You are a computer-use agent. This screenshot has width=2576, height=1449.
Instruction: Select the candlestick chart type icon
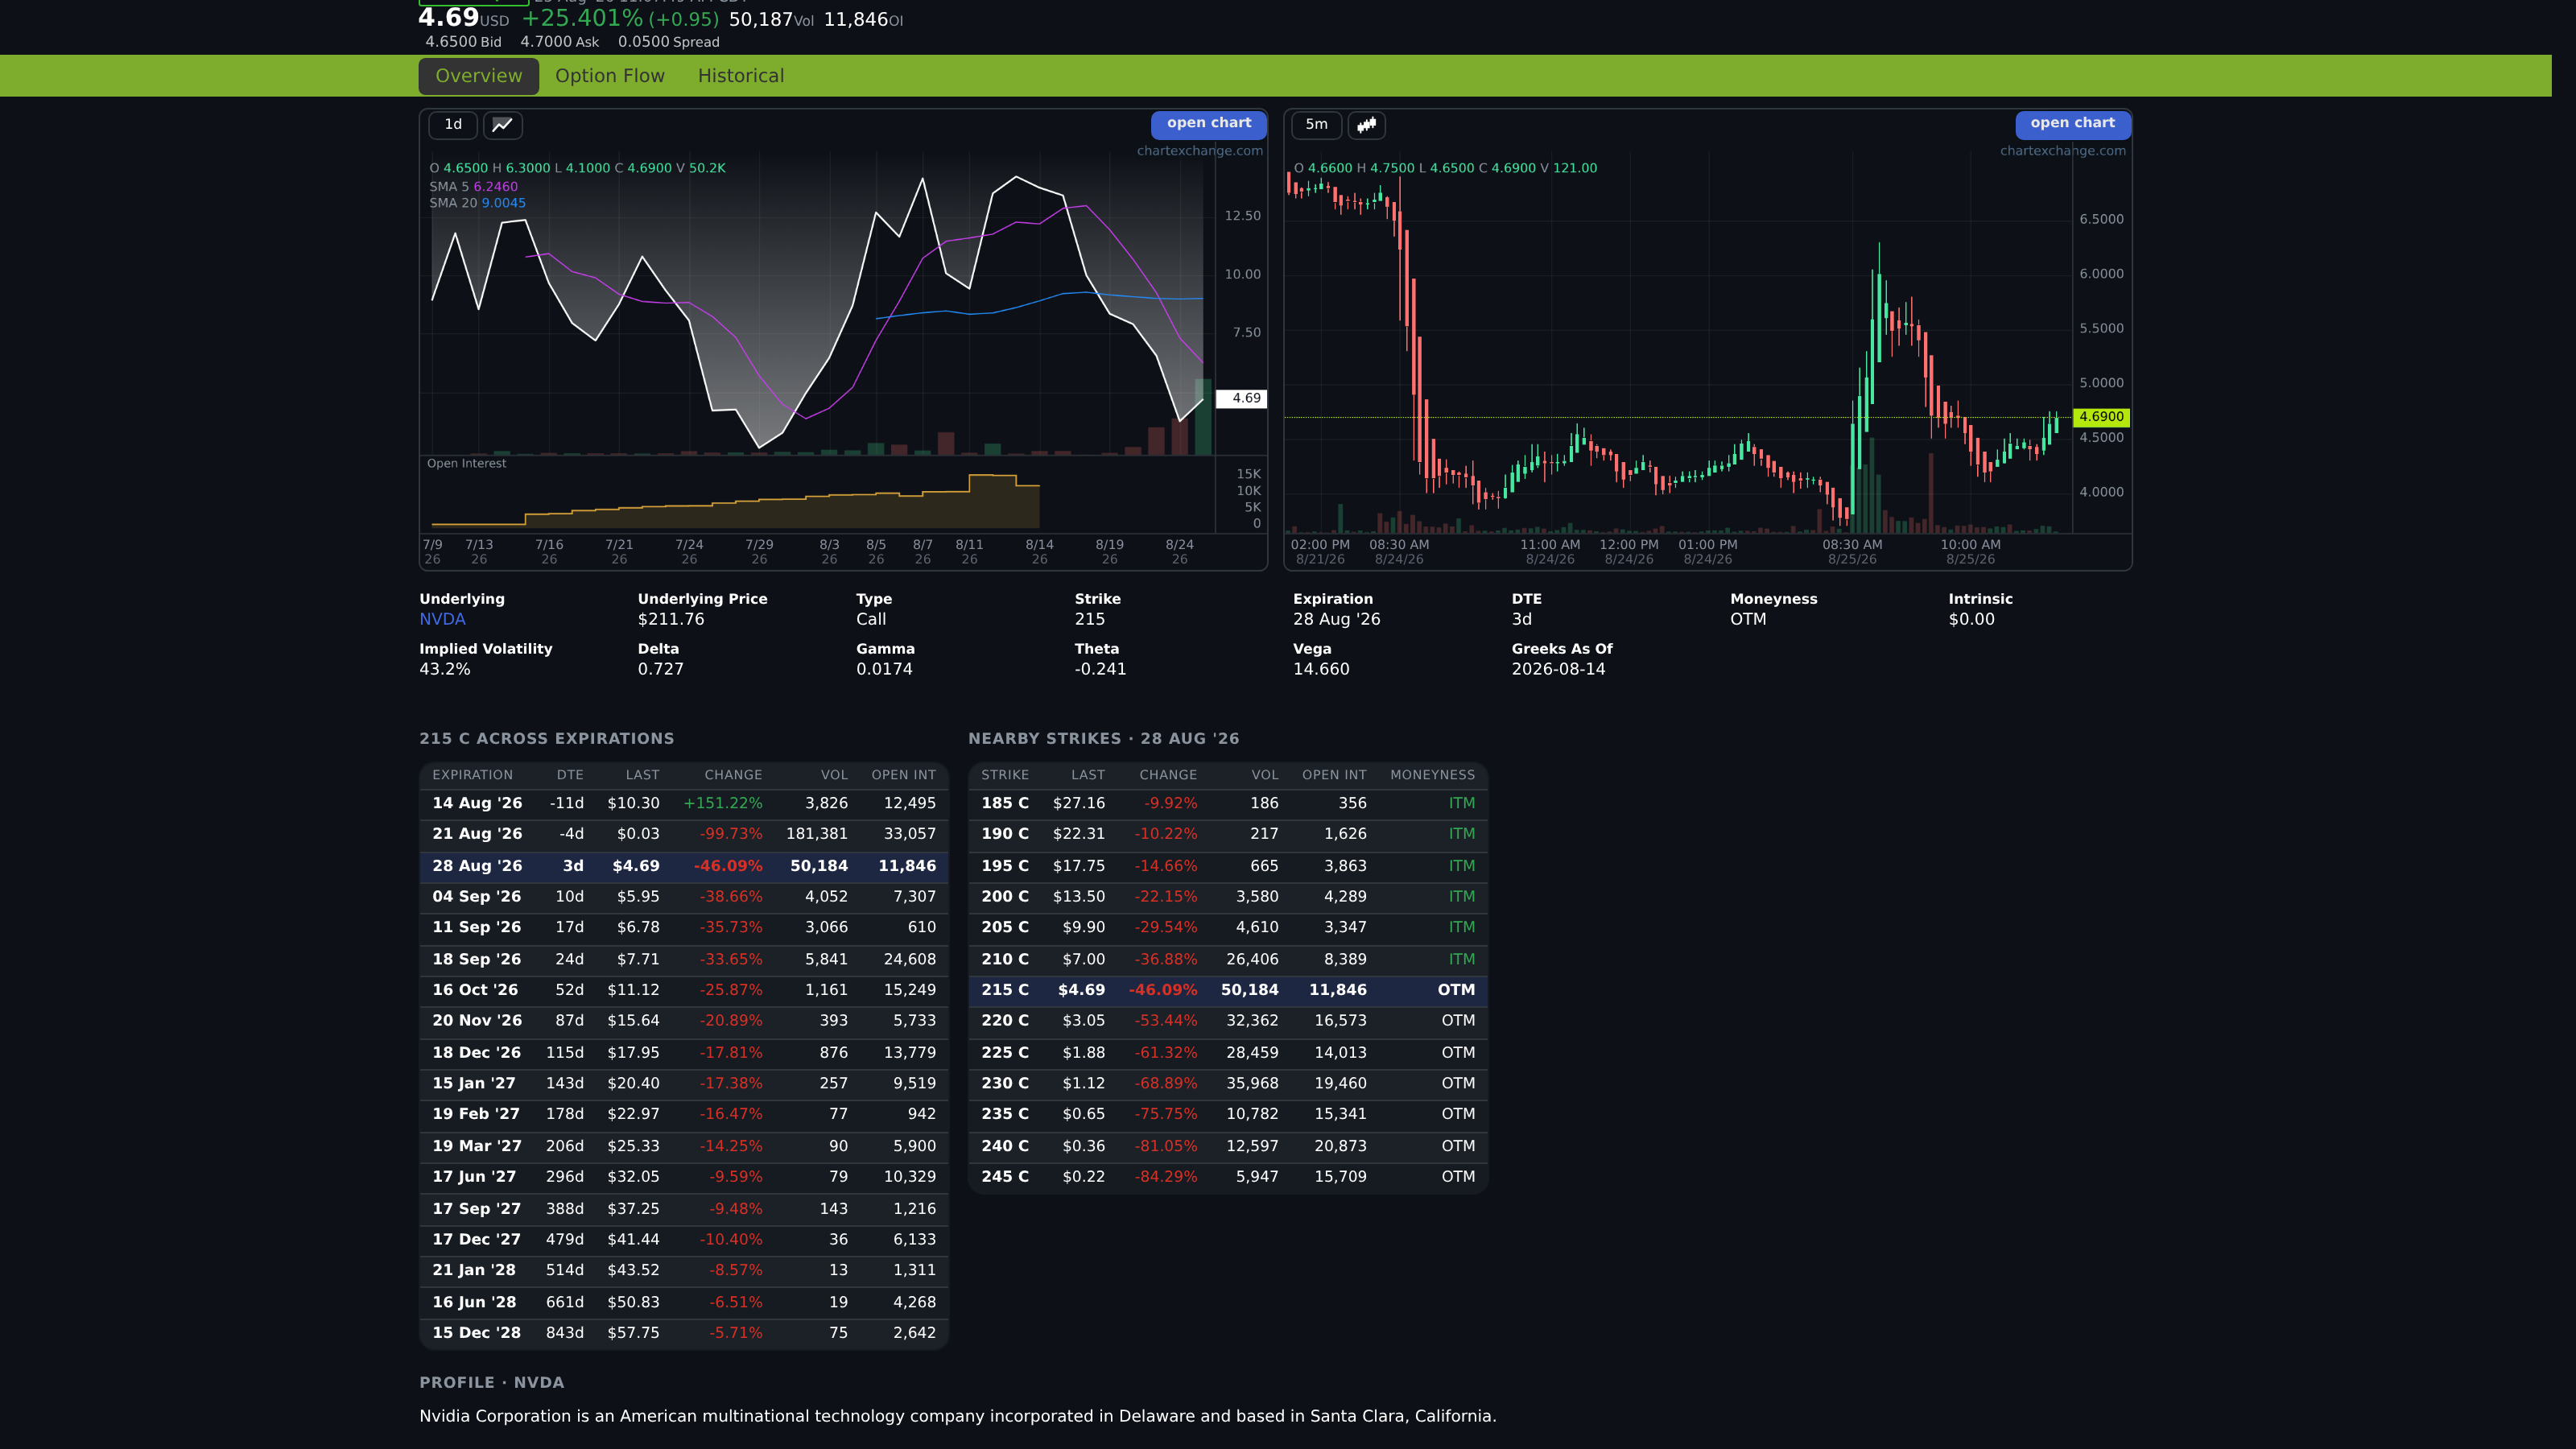coord(1366,125)
